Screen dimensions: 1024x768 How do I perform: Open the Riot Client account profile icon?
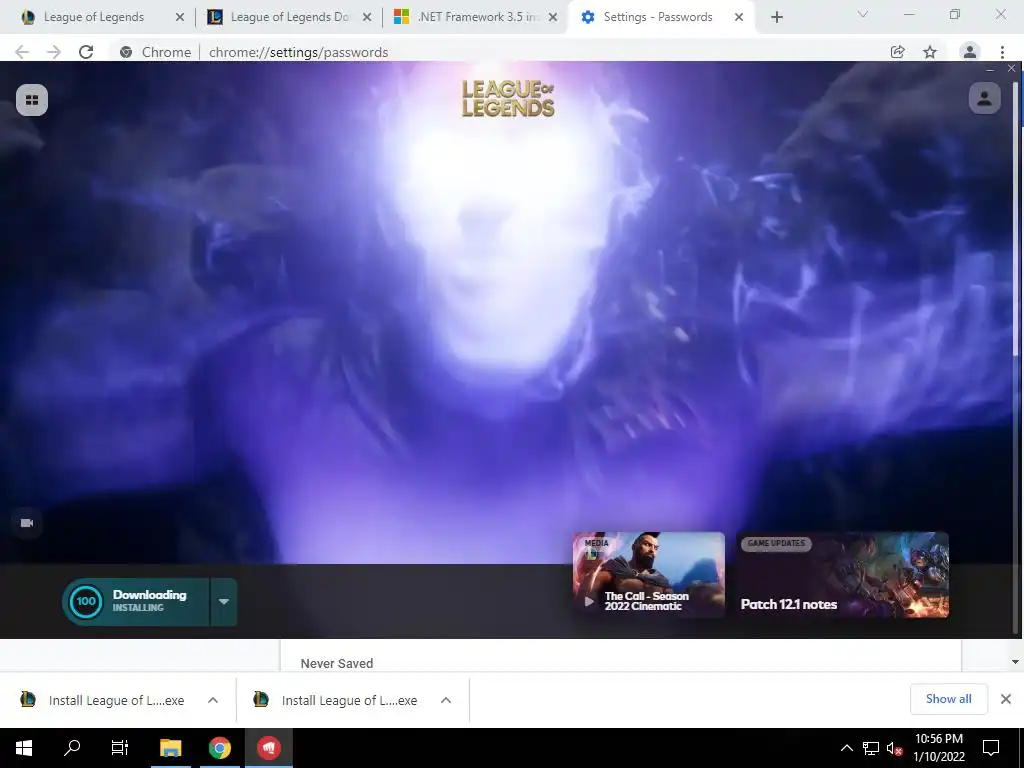tap(984, 99)
